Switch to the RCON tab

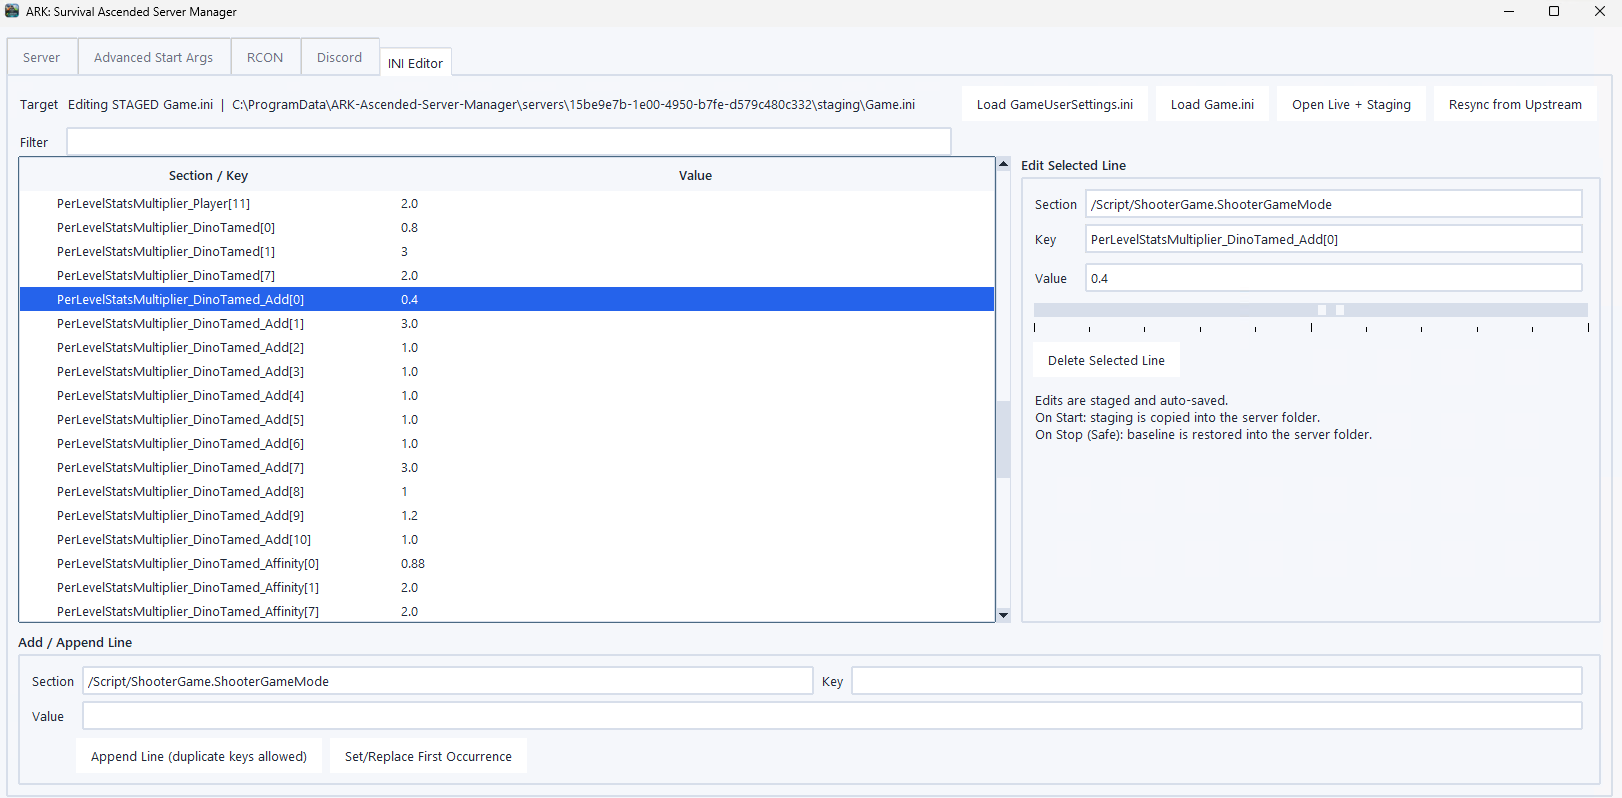coord(265,57)
